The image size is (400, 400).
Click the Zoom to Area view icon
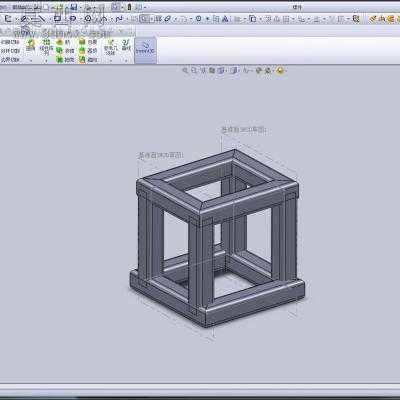(194, 70)
